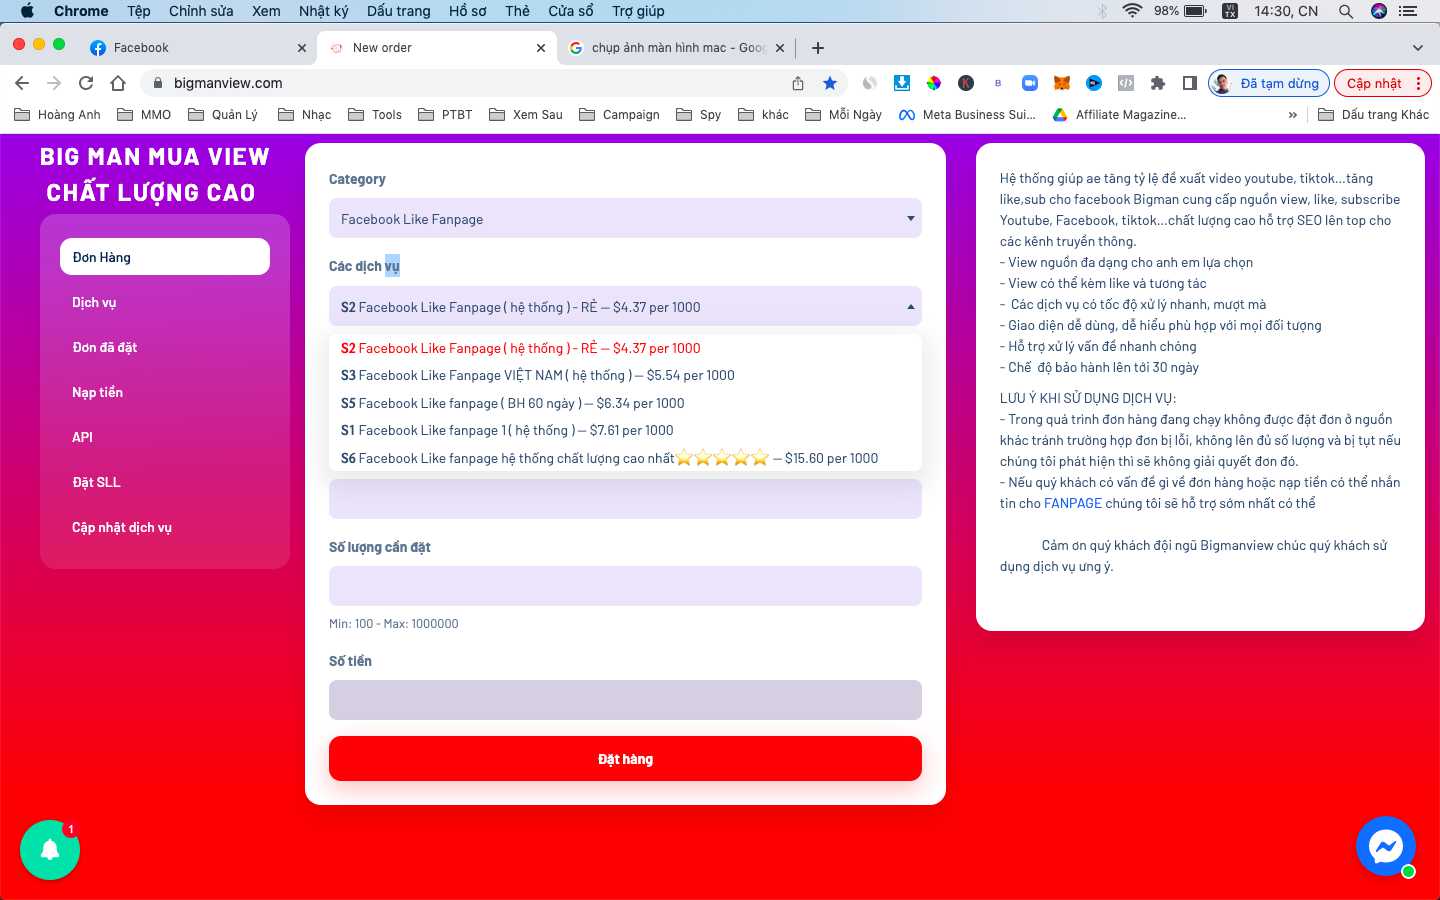Open the Cửa sổ menu
This screenshot has height=900, width=1440.
click(x=571, y=11)
